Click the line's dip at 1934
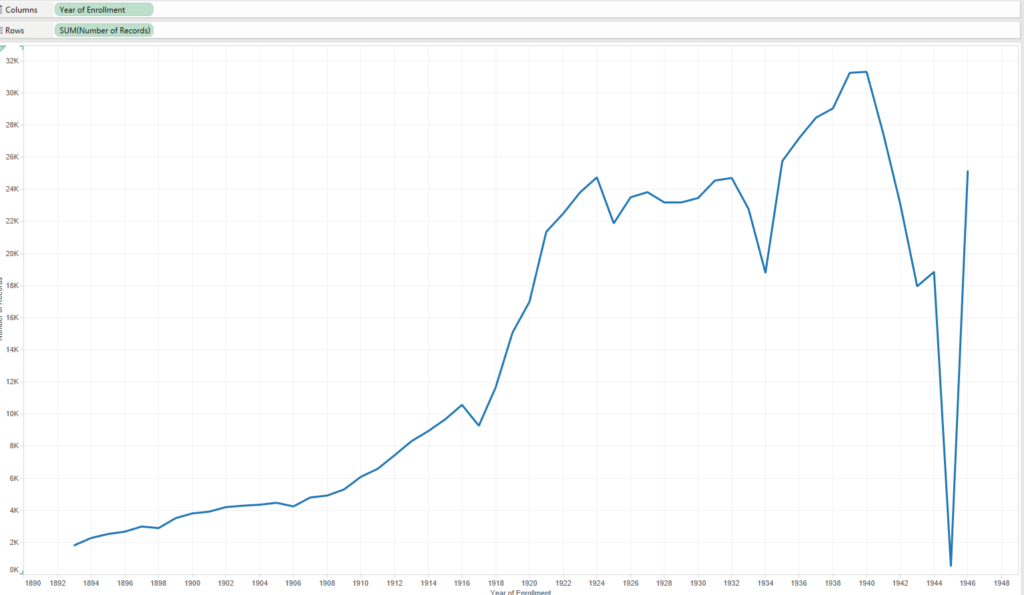Image resolution: width=1024 pixels, height=595 pixels. [x=765, y=272]
